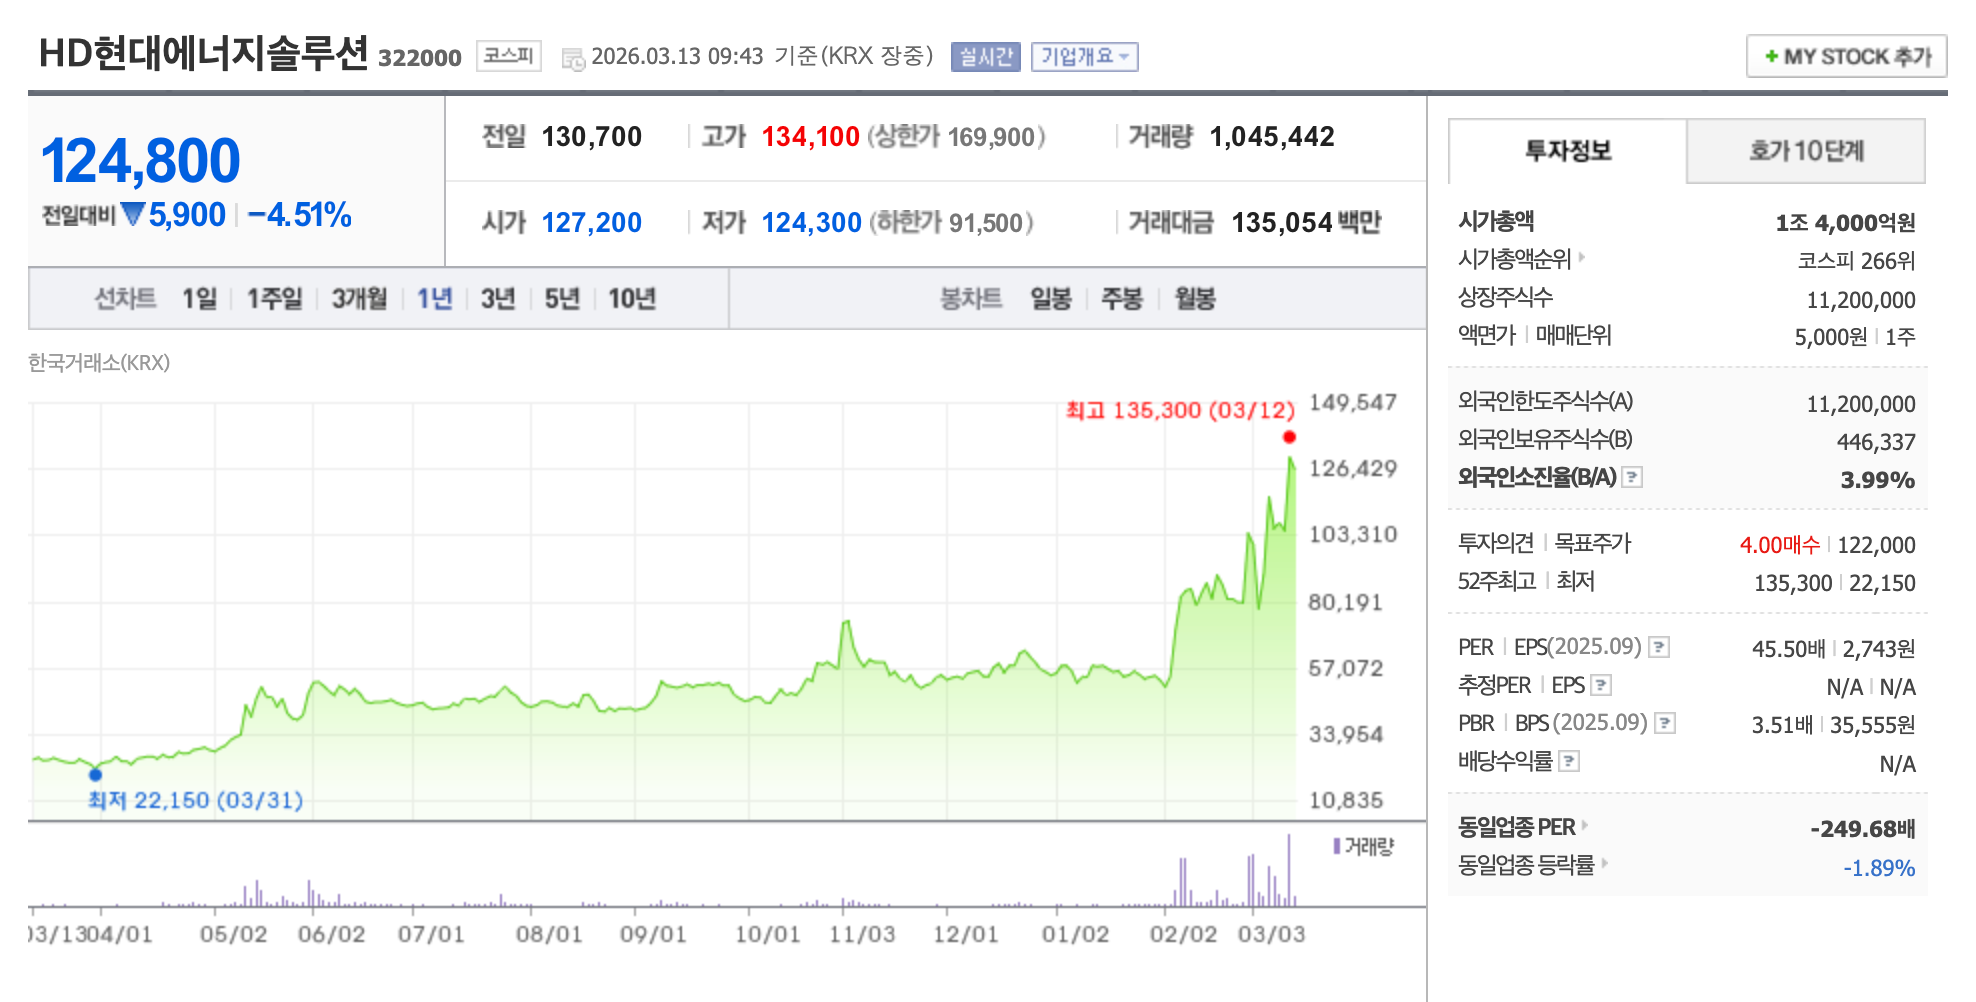This screenshot has width=1976, height=1002.
Task: Switch to the 투자정보 tab
Action: 1568,151
